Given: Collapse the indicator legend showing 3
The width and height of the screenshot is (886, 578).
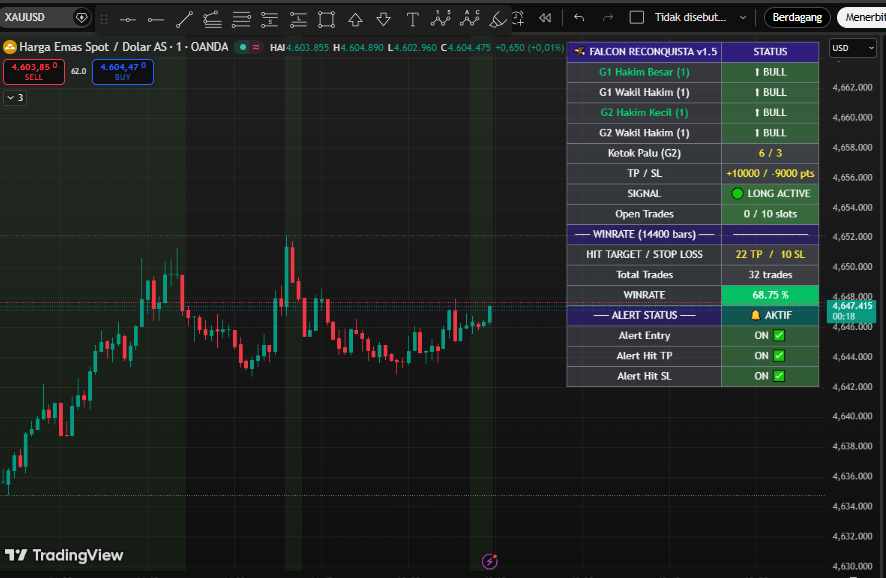Looking at the screenshot, I should (15, 98).
